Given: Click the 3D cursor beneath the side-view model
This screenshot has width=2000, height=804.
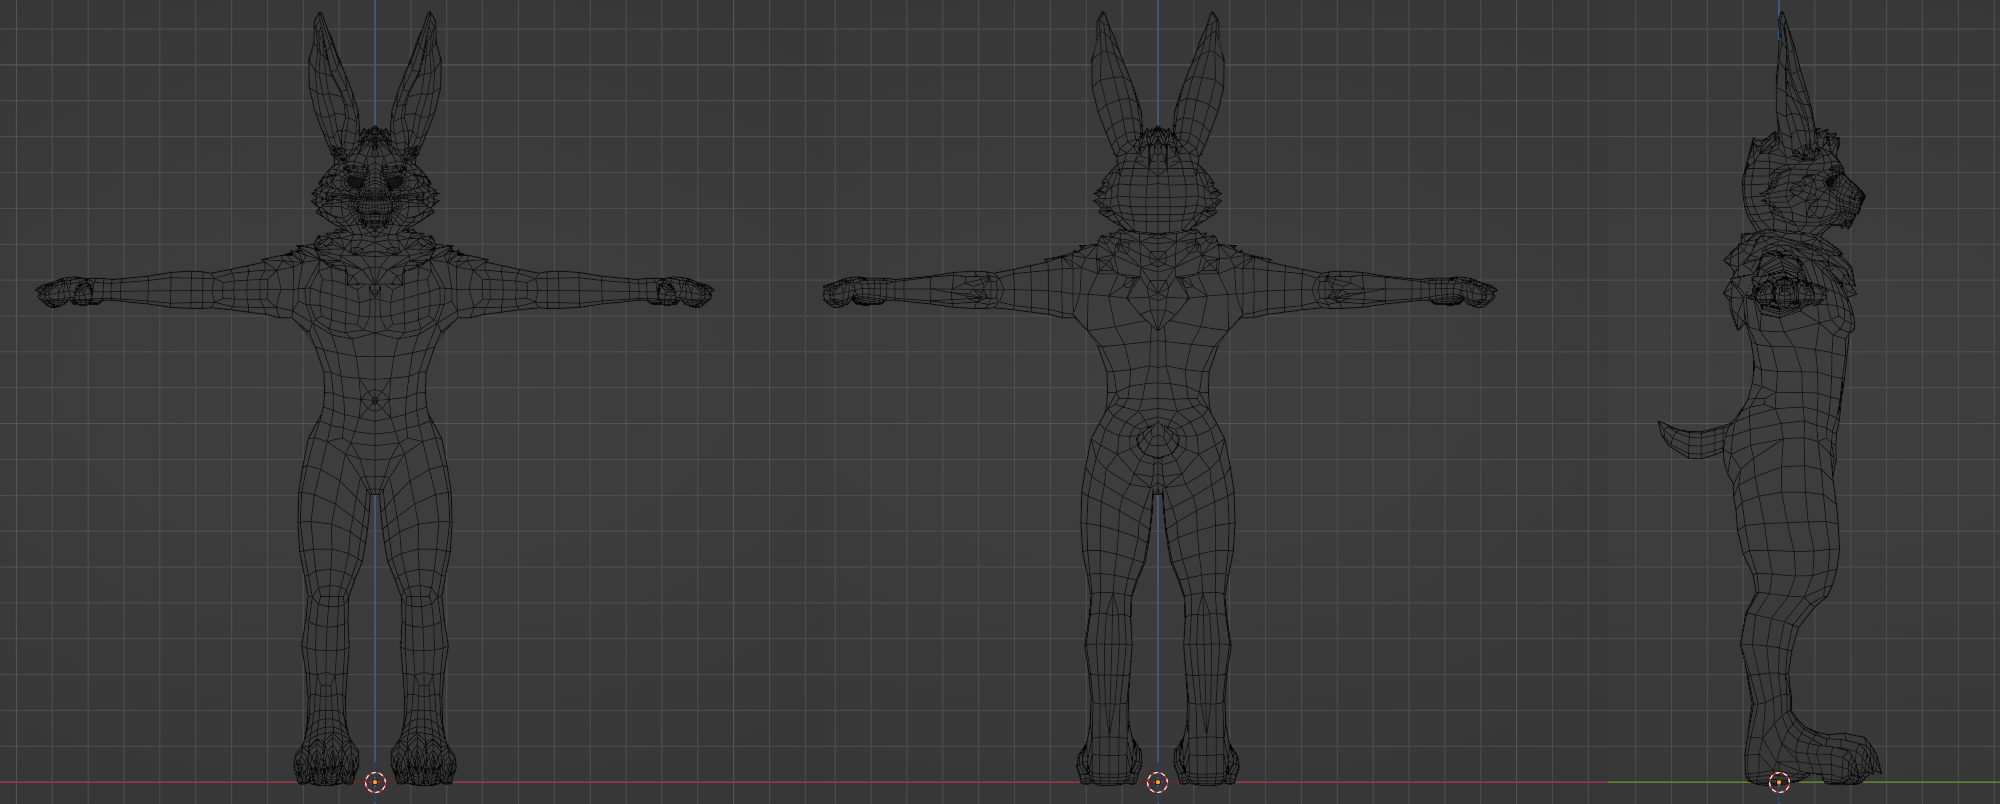Looking at the screenshot, I should click(x=1779, y=782).
